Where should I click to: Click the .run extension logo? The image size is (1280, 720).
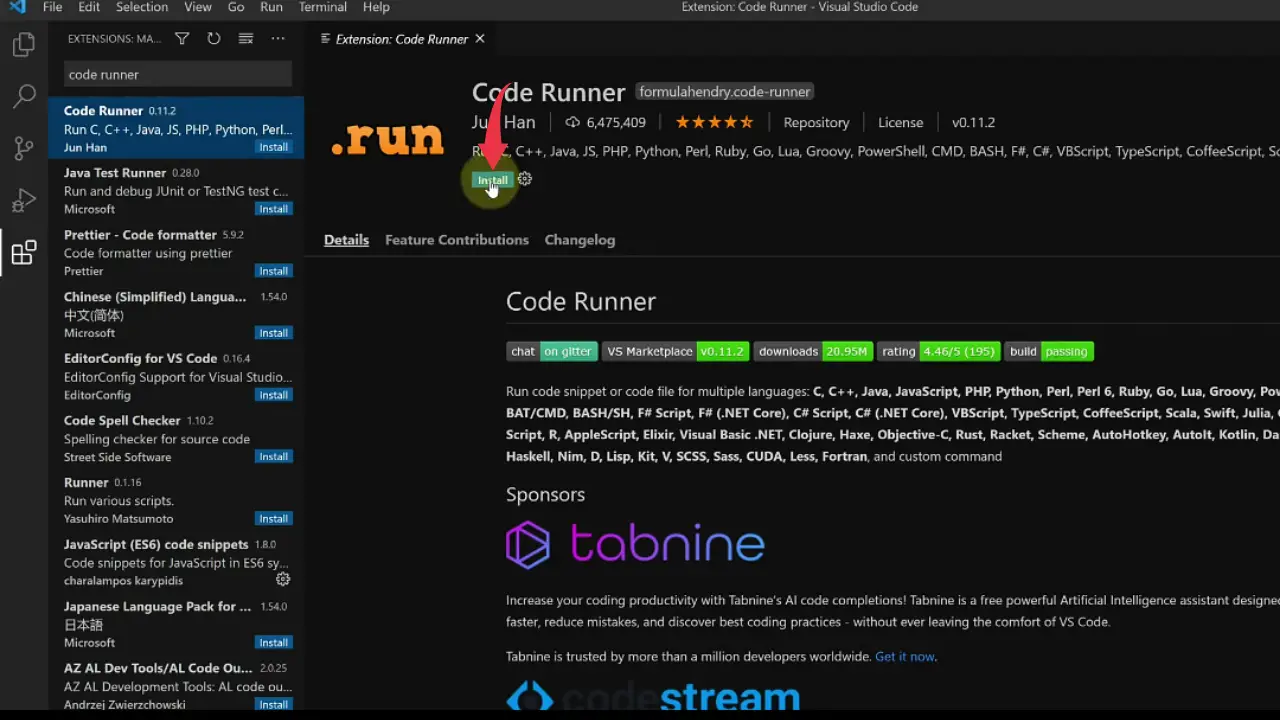click(387, 139)
